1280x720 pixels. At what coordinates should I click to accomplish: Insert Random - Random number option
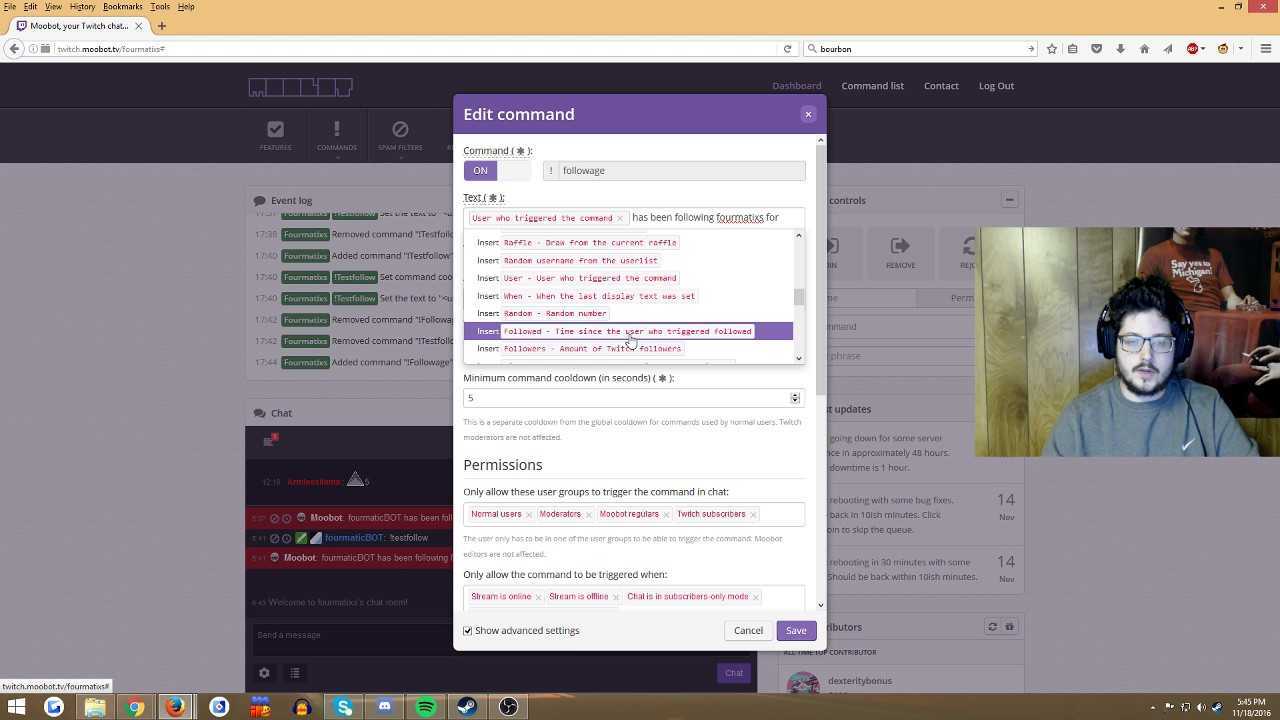(628, 314)
